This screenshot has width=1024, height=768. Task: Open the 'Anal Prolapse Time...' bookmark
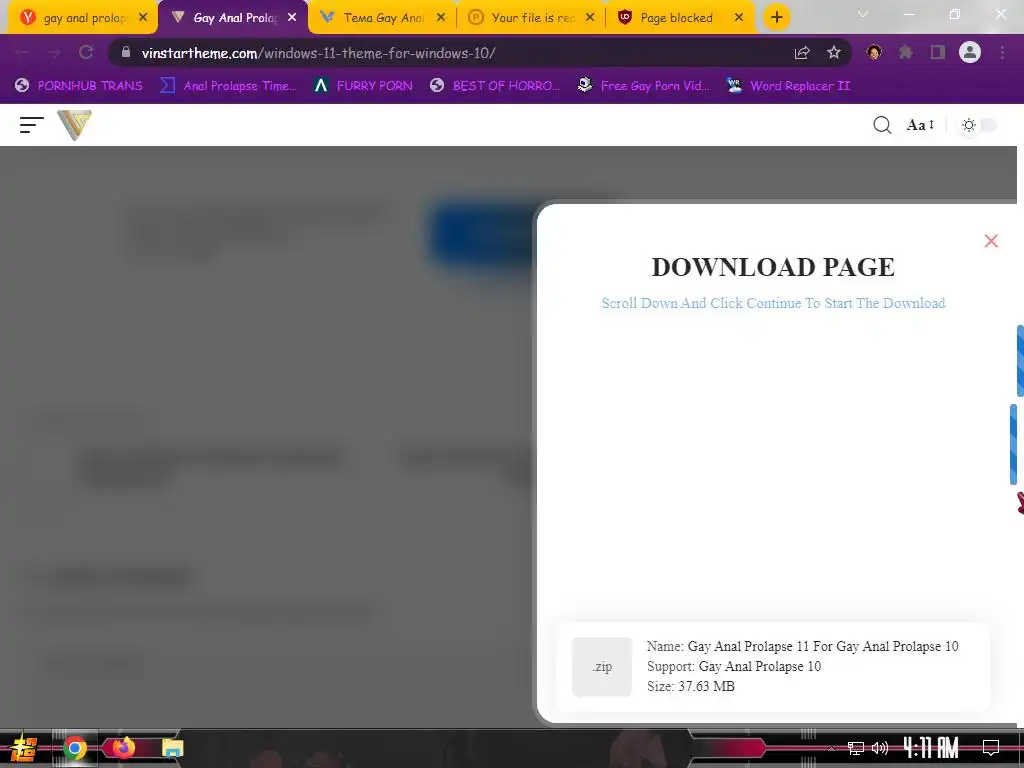click(229, 86)
